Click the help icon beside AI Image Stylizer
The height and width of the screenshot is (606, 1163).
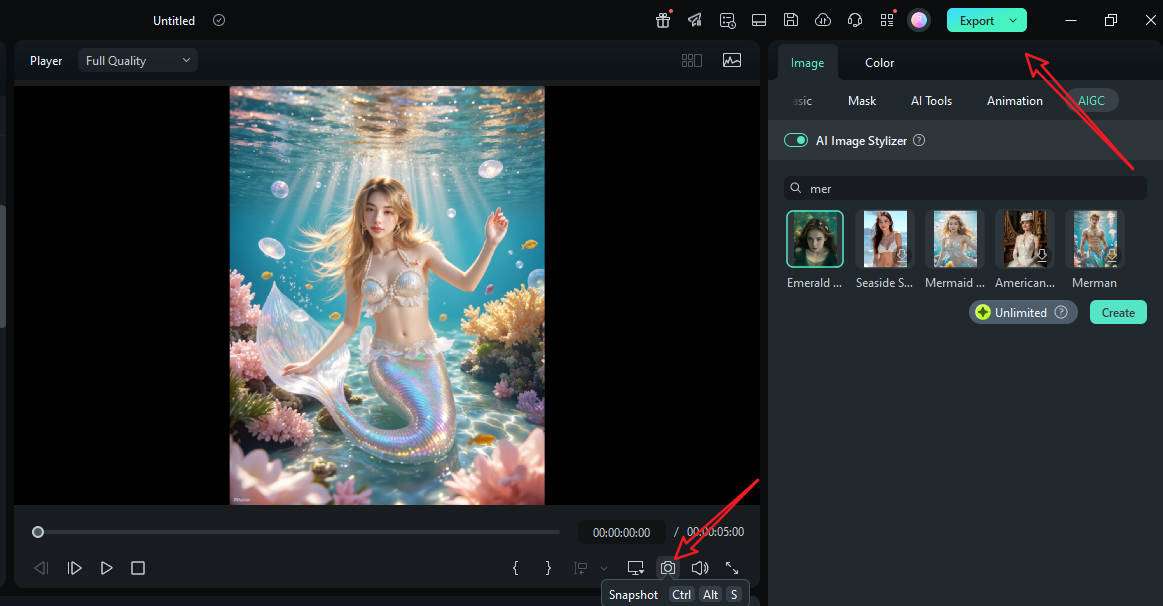pos(919,140)
